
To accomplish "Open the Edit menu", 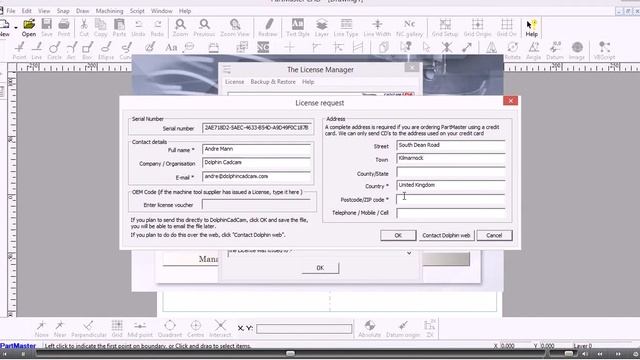I will coord(27,11).
